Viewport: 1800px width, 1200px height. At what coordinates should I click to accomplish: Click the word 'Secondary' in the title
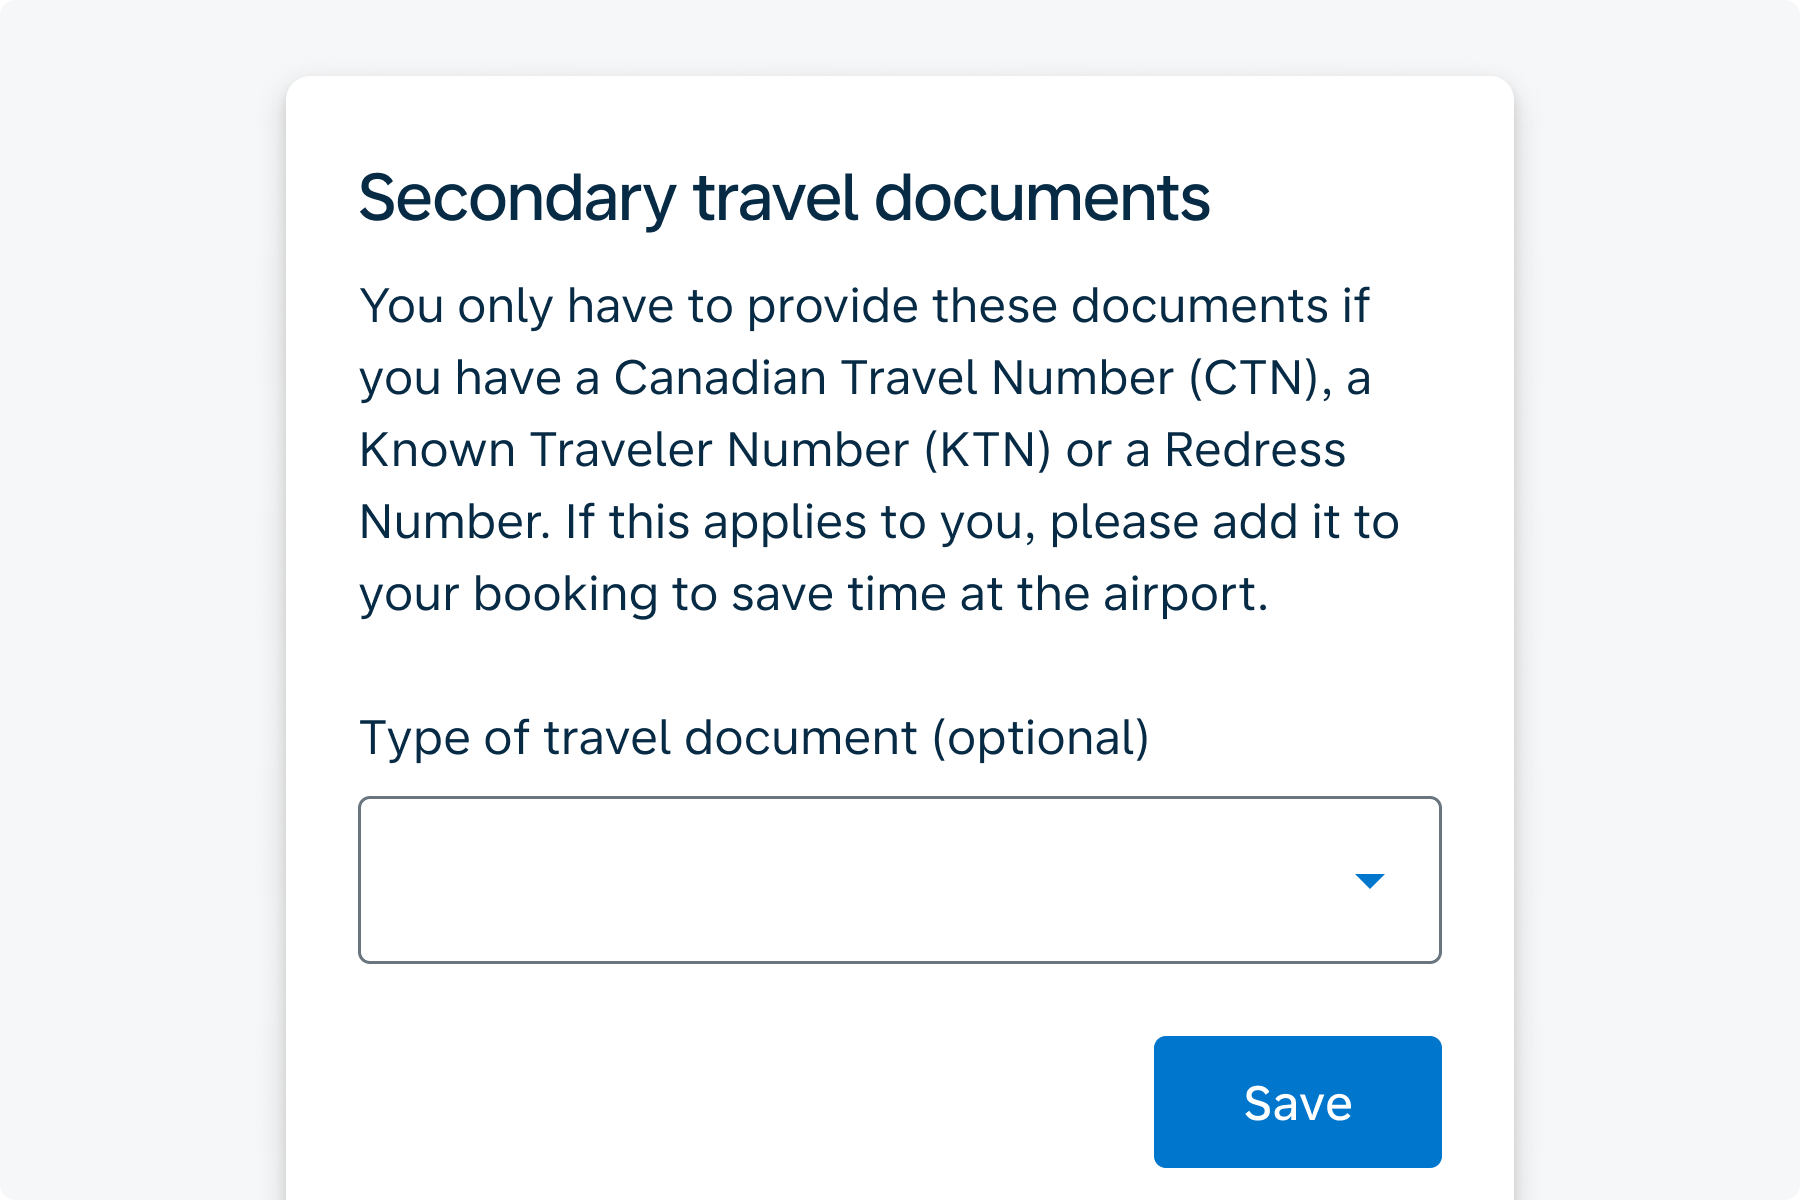[x=517, y=198]
